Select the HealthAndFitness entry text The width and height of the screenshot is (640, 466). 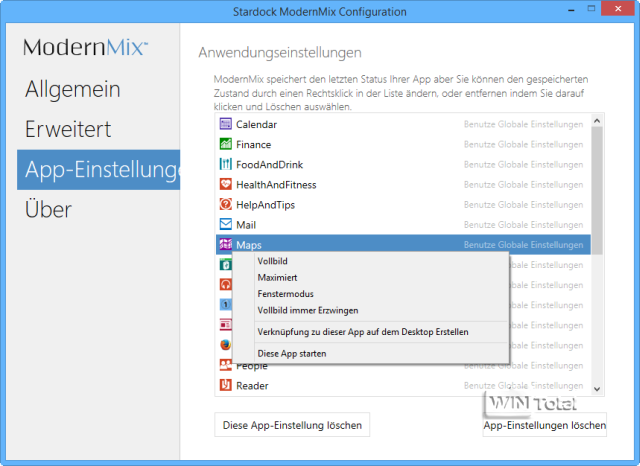pos(276,184)
